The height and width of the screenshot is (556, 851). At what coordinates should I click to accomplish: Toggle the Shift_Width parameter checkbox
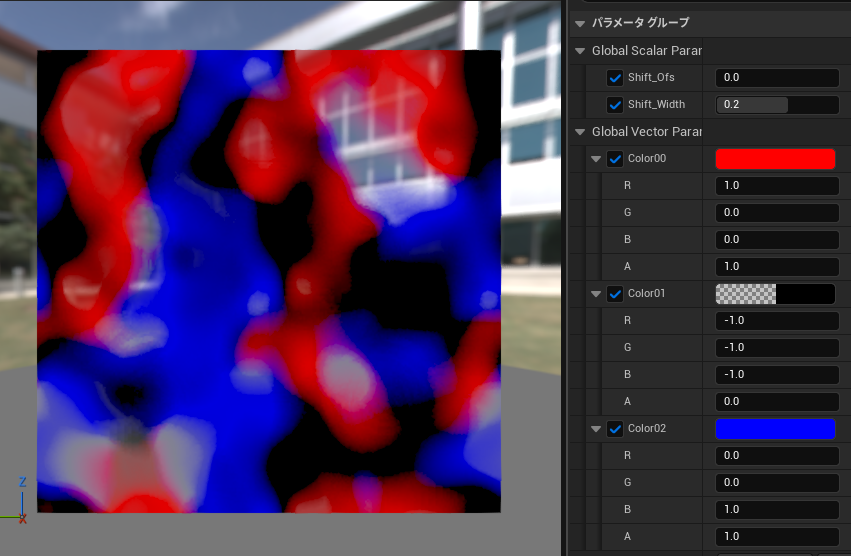[x=615, y=105]
